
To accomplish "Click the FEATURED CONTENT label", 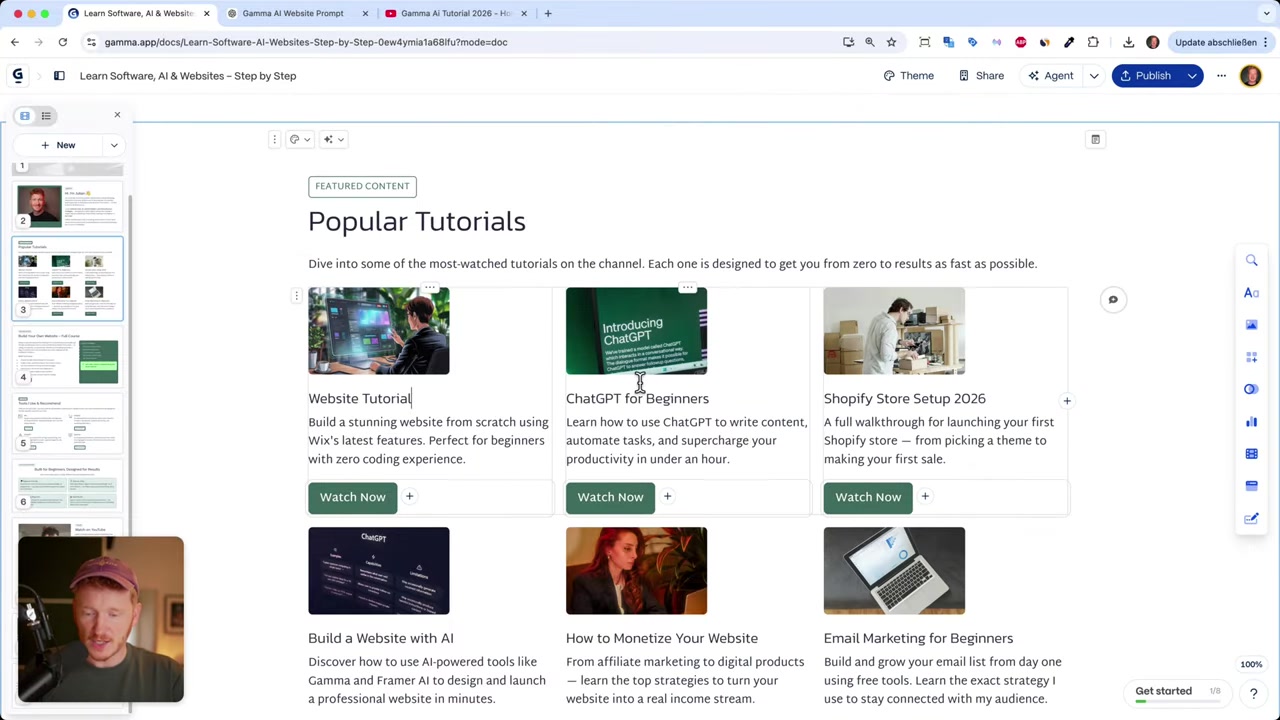I will (362, 186).
